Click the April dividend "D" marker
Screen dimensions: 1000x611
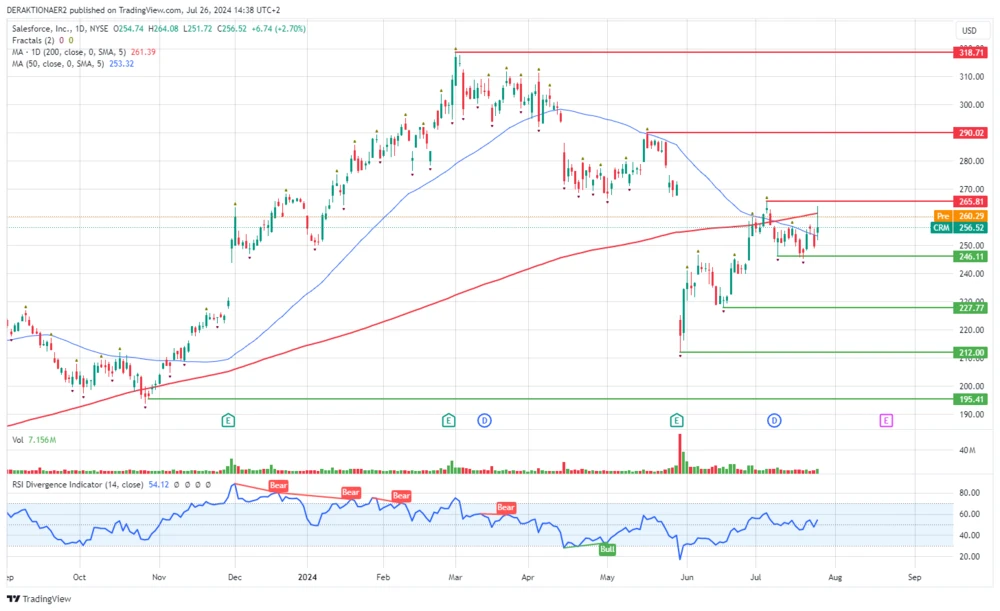tap(486, 420)
